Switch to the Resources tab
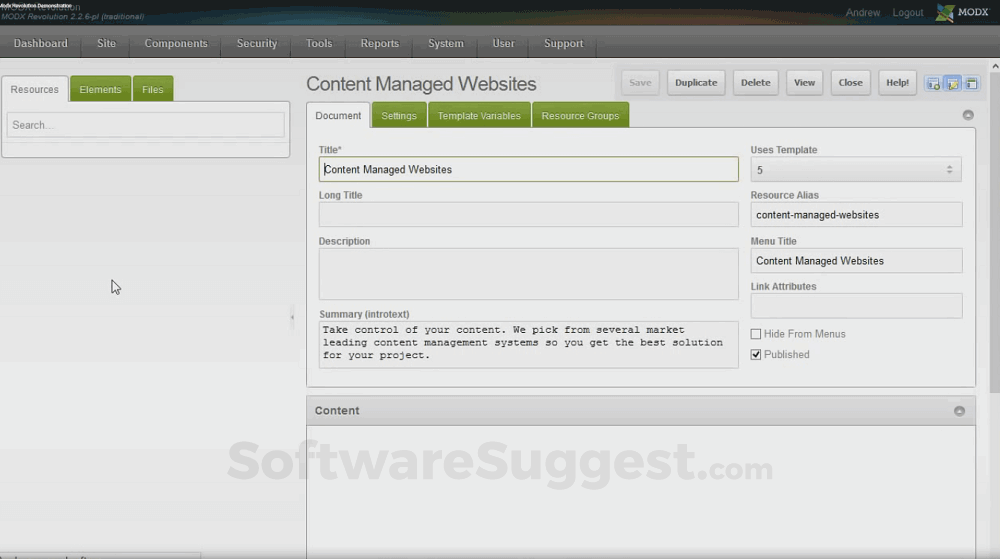 pos(34,89)
